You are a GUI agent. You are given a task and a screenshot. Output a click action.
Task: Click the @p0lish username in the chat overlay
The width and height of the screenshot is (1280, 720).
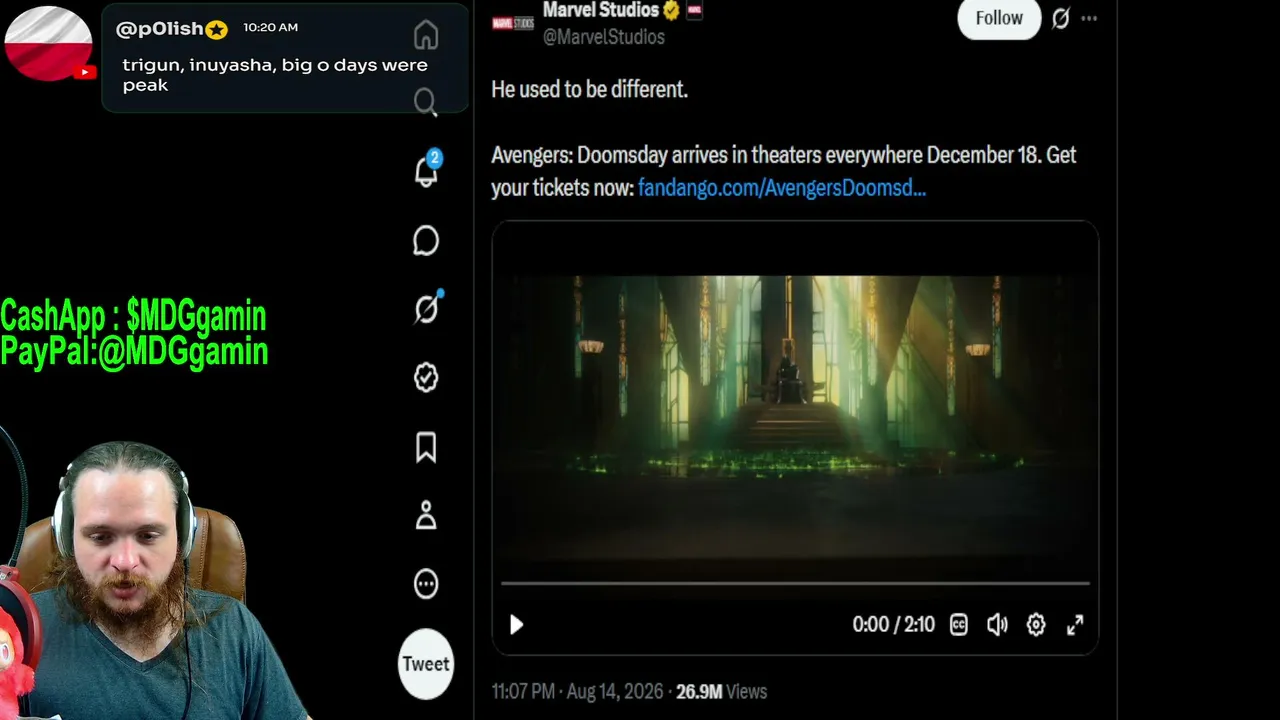(x=160, y=29)
